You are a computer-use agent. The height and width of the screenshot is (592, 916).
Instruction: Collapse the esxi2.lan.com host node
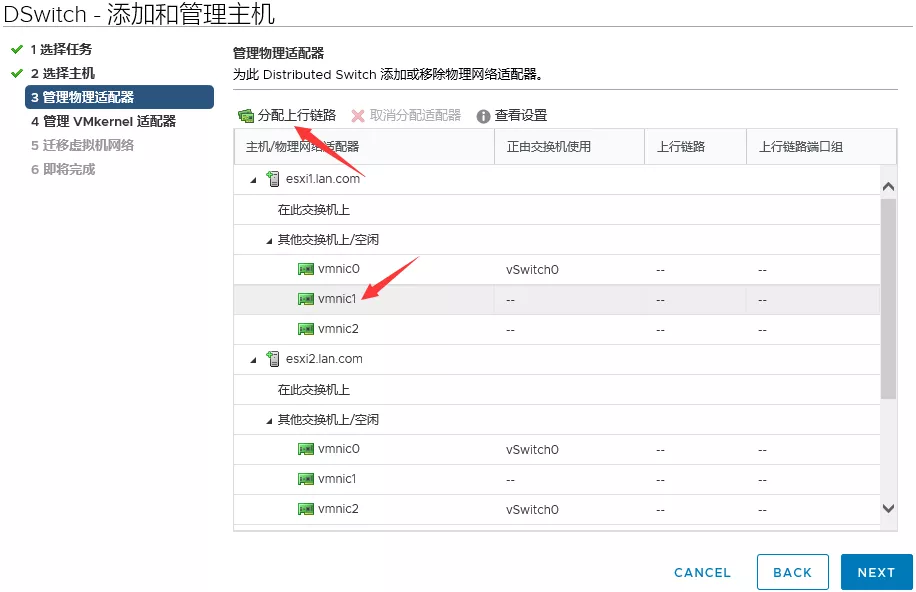pos(253,360)
